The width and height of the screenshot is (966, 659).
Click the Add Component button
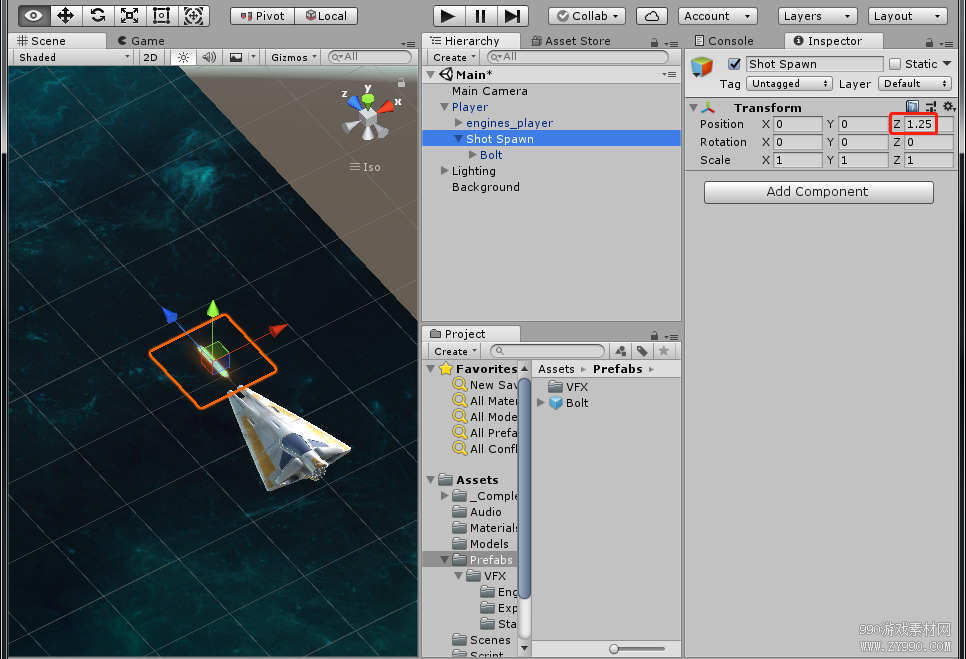818,192
